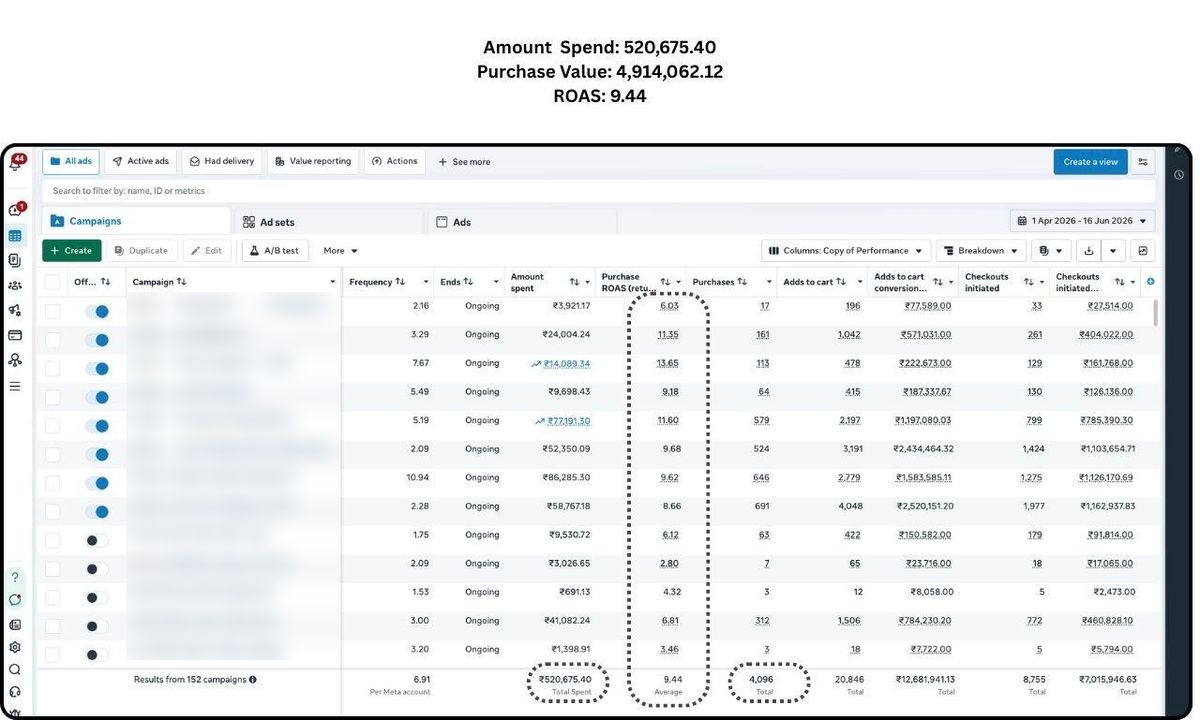Select the All ads view
This screenshot has width=1200, height=720.
click(x=71, y=161)
